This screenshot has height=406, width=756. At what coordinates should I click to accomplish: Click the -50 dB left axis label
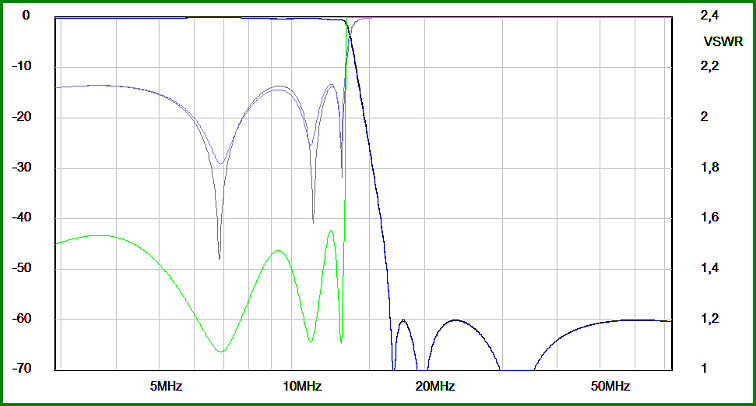pos(22,268)
